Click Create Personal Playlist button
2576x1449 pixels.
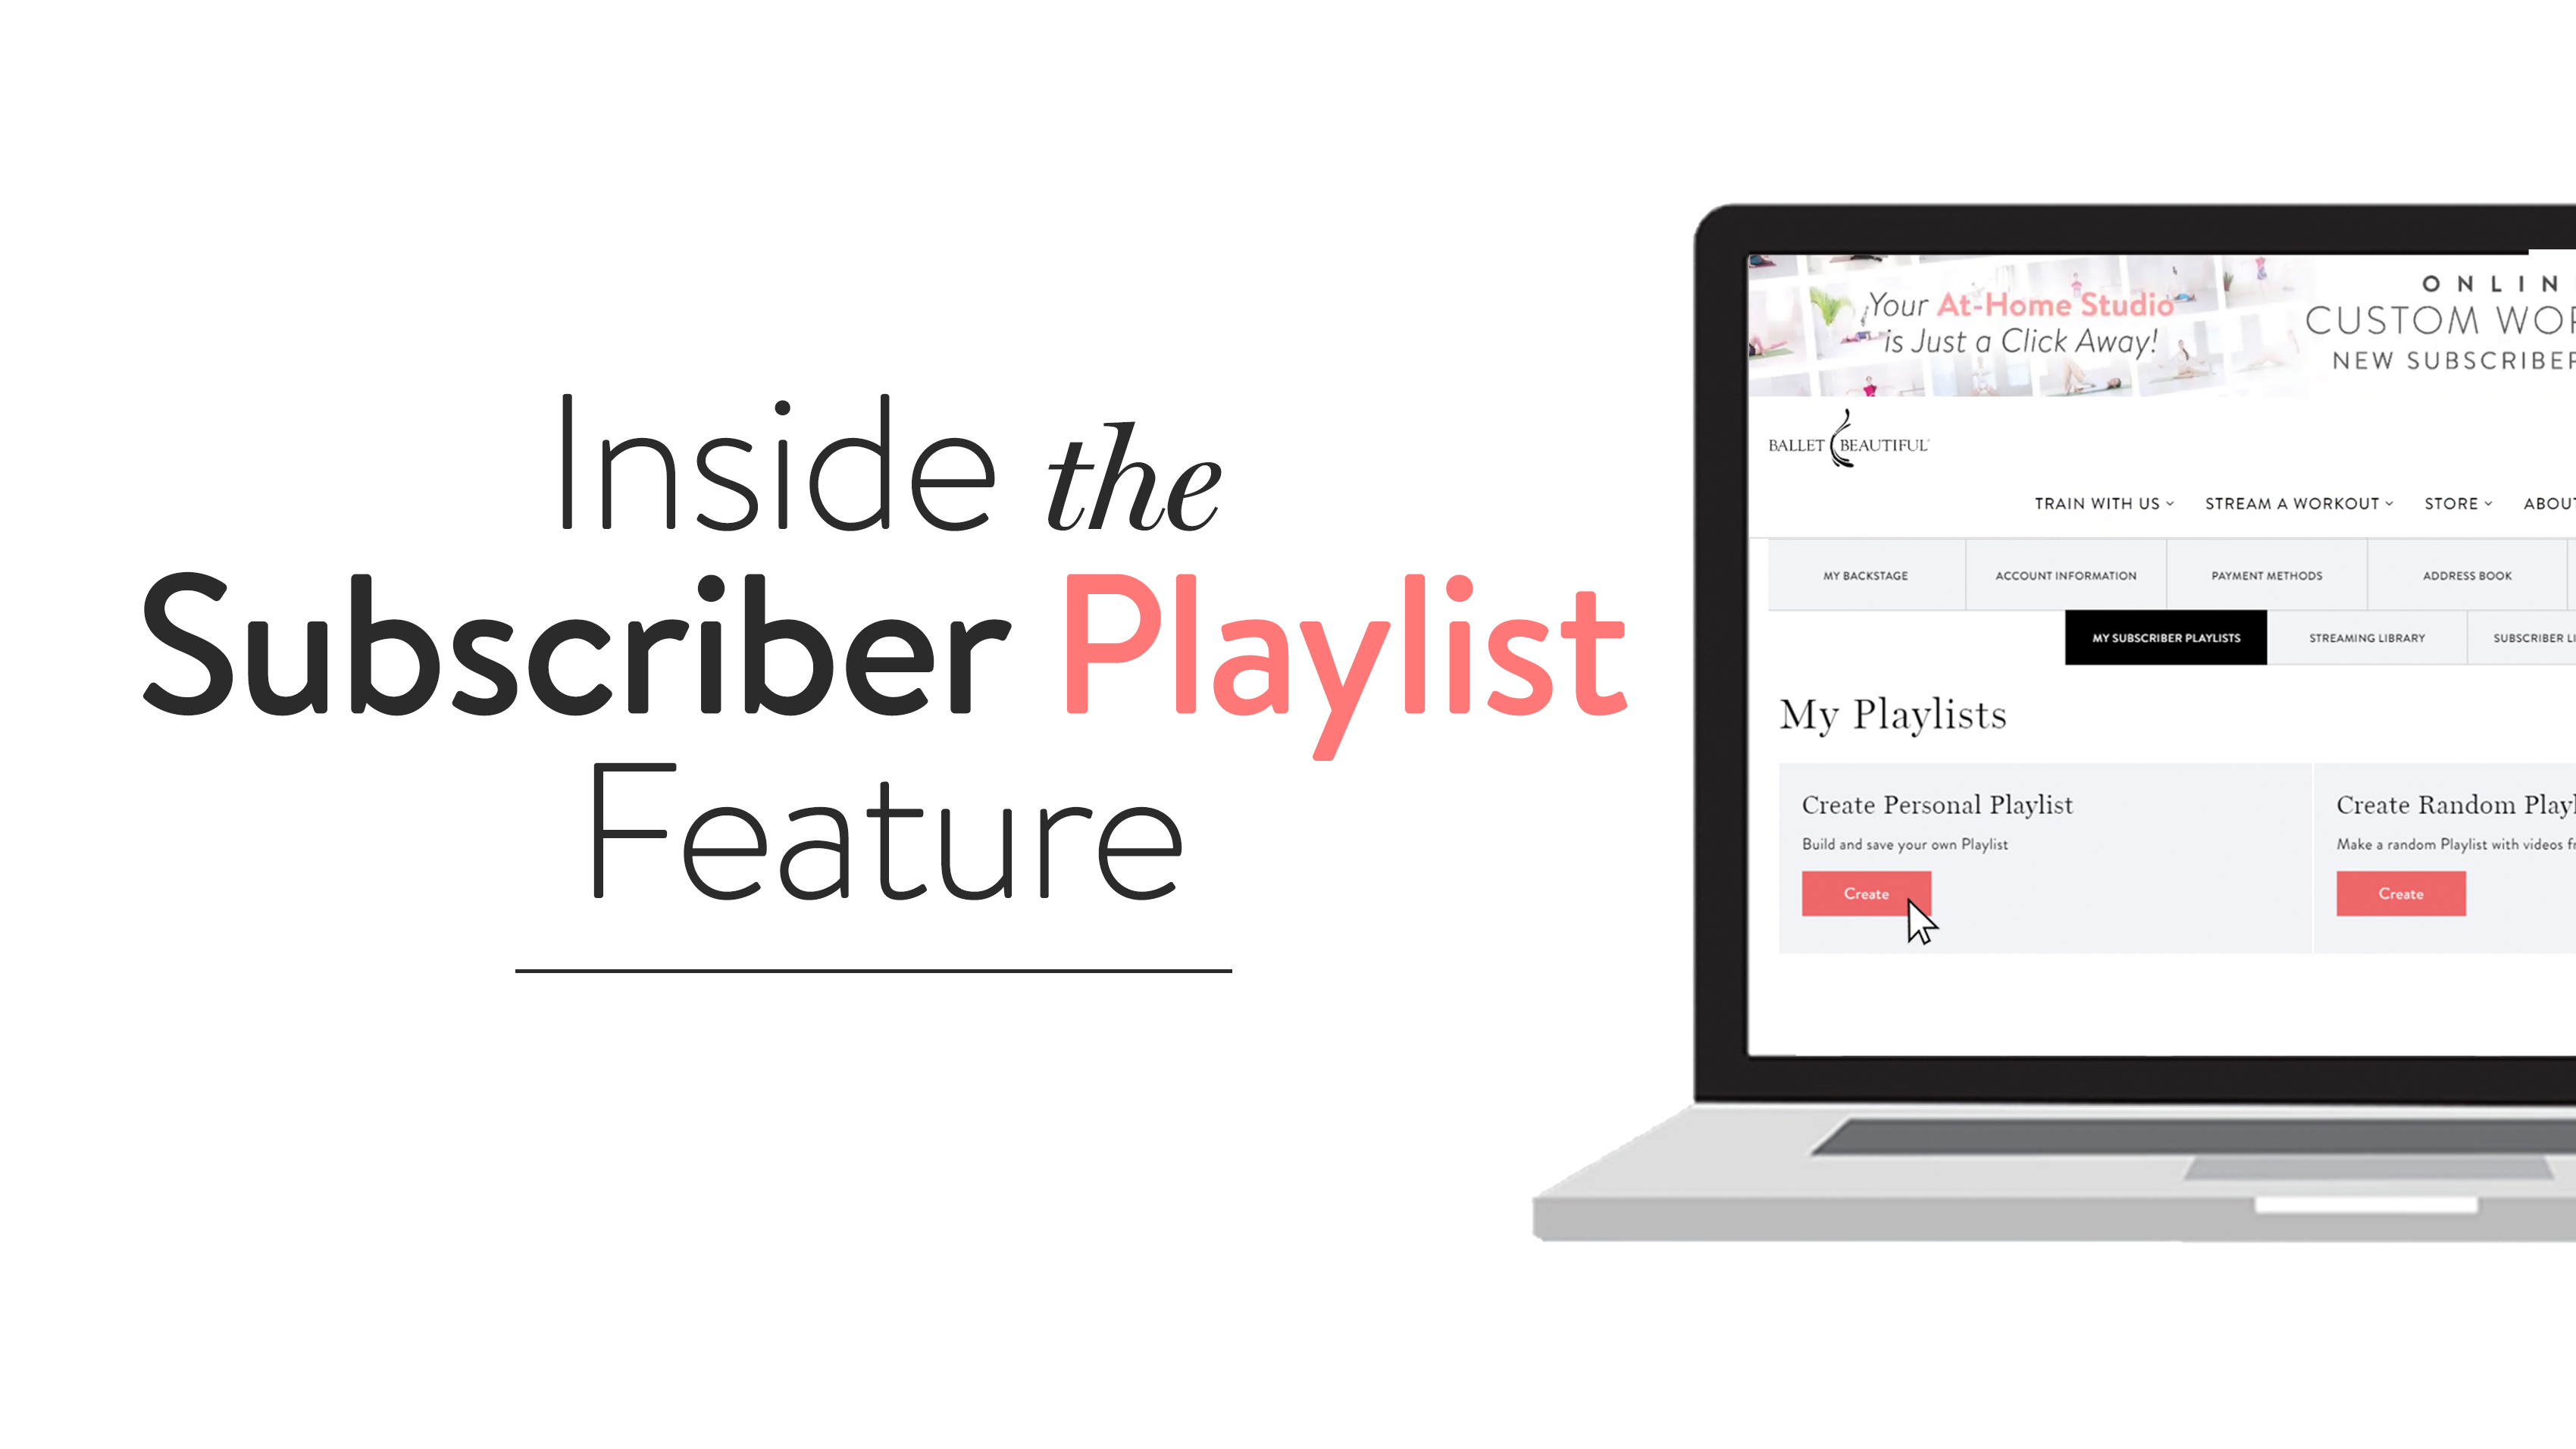1865,893
